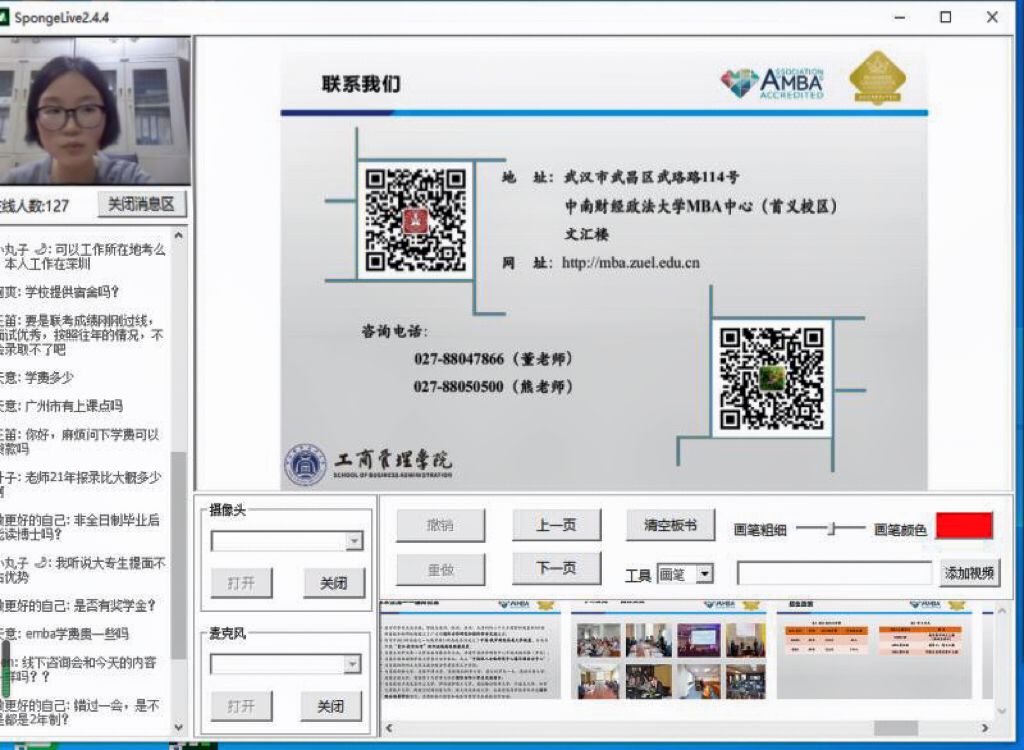Click the top-left QR code on slide
The image size is (1024, 750).
click(415, 220)
